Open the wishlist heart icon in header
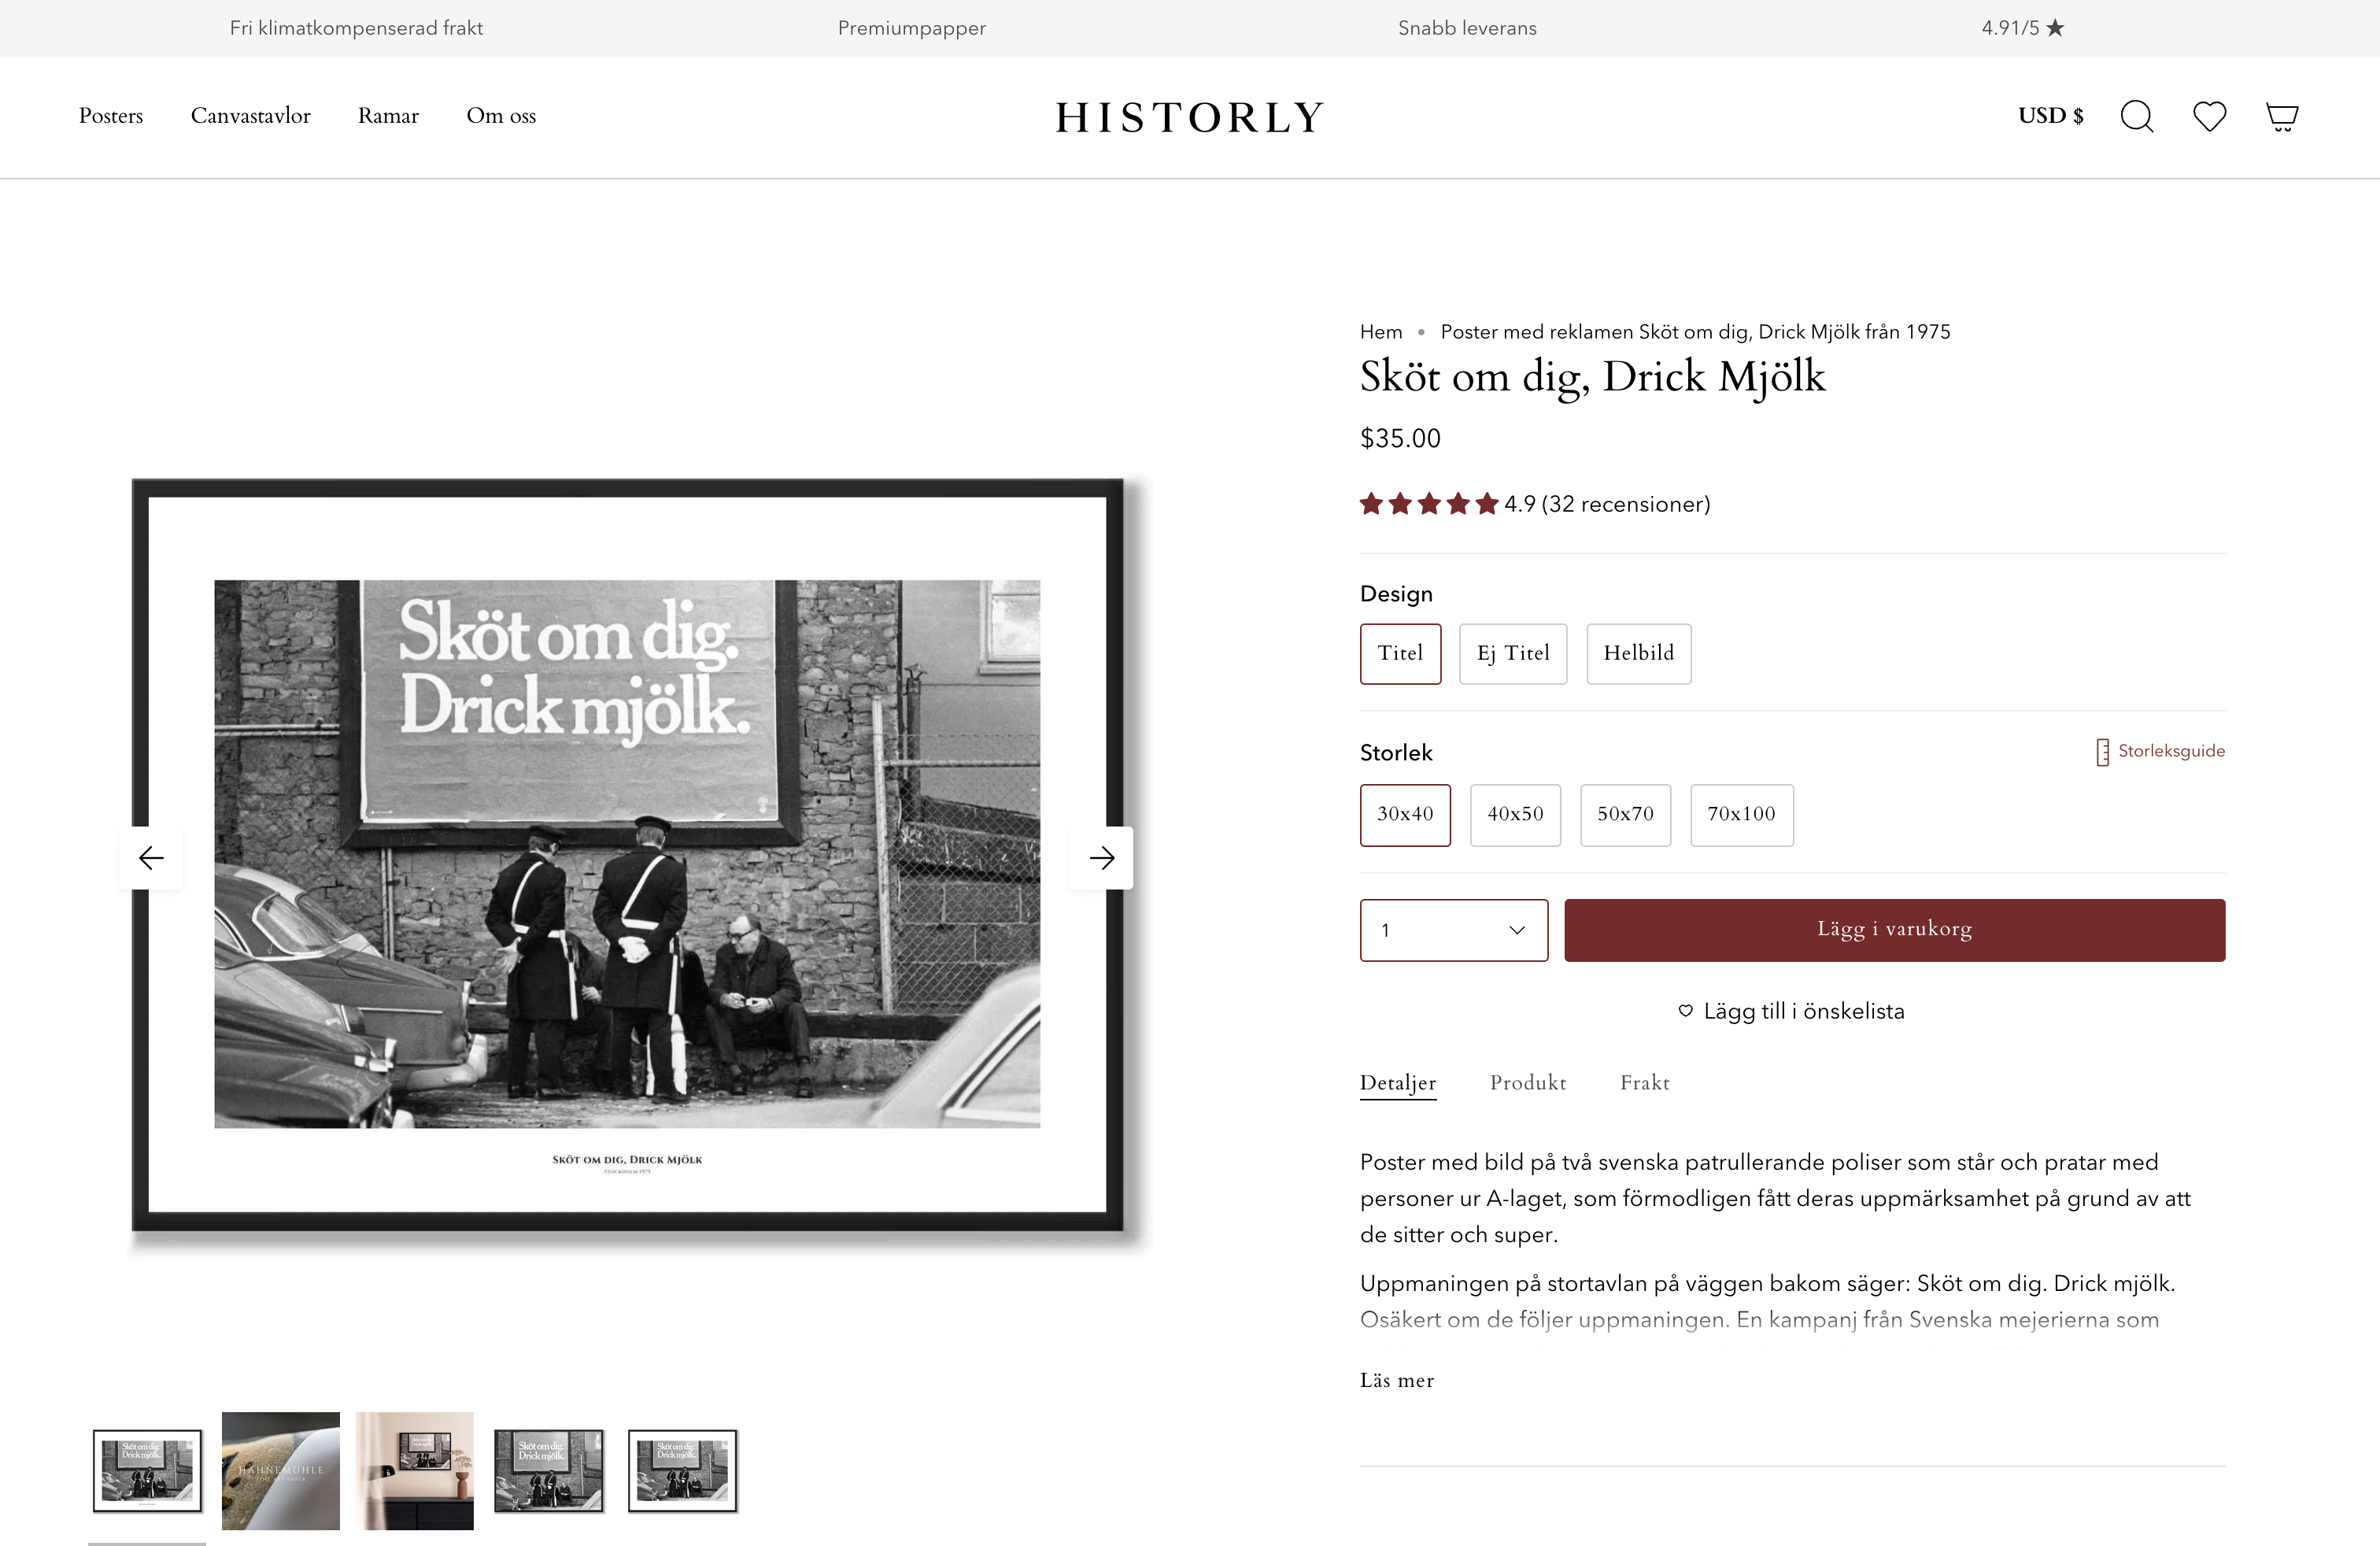Screen dimensions: 2380x1546 coord(2210,116)
